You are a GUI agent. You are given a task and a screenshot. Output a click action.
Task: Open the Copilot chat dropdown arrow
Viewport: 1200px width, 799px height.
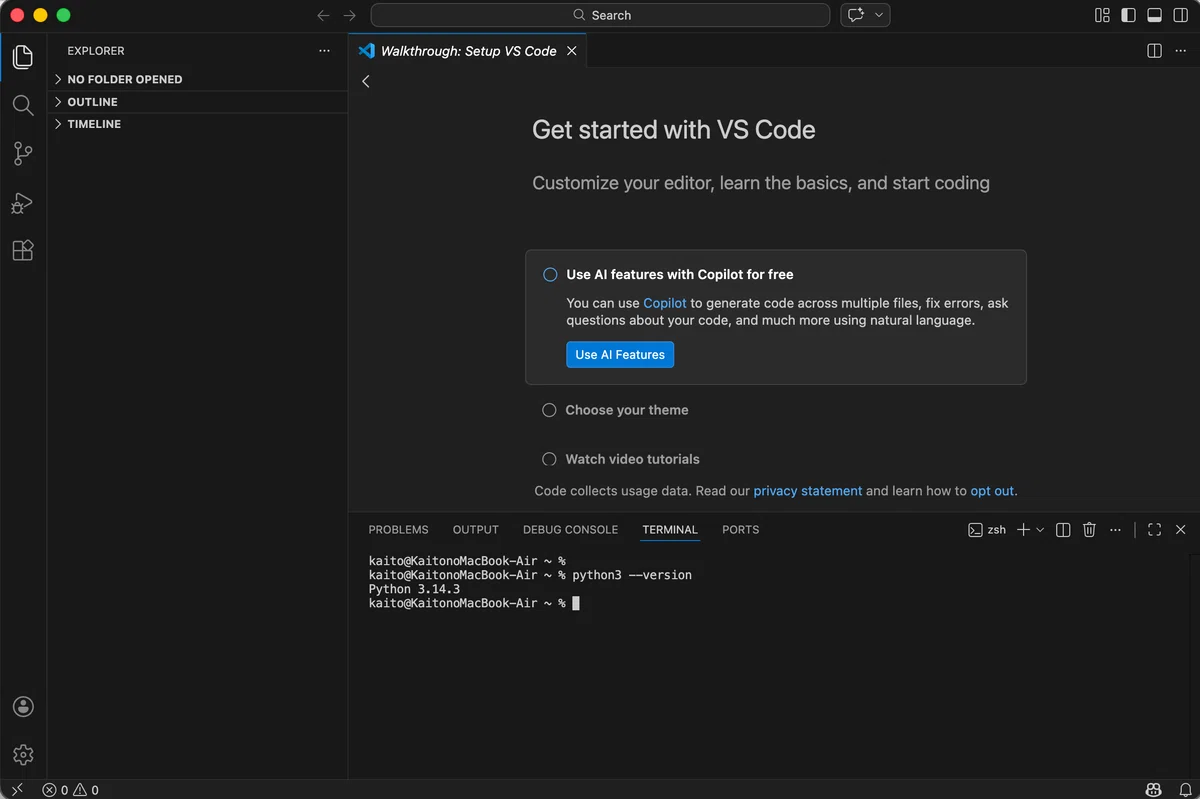tap(879, 15)
